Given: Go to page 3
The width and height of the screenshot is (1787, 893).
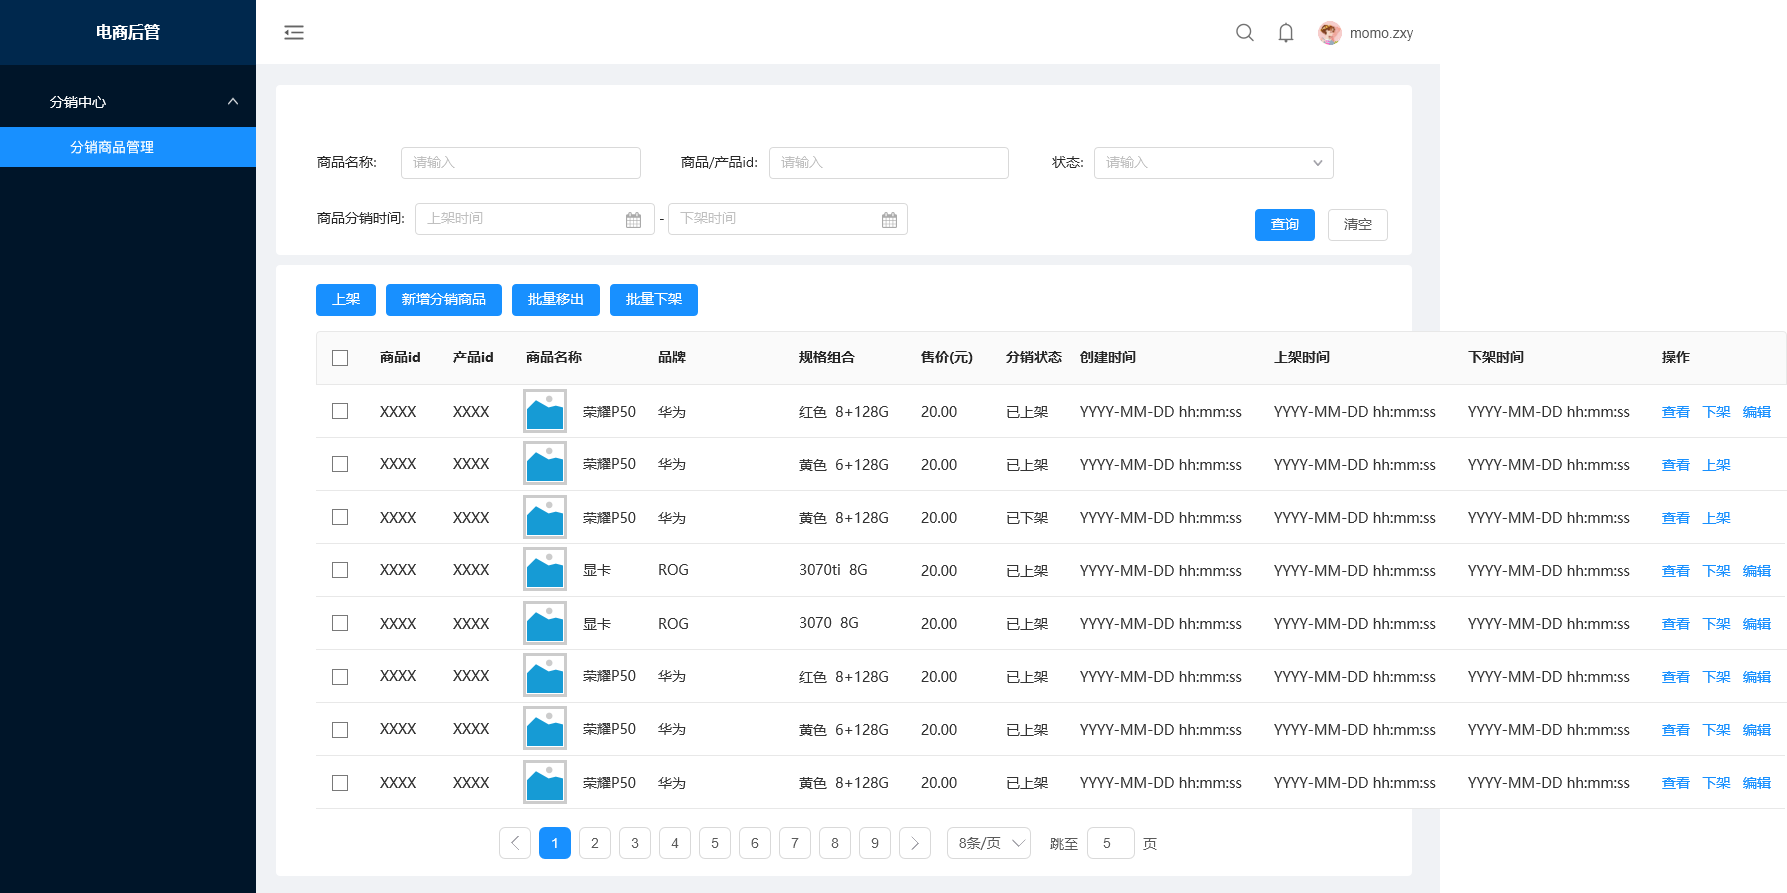Looking at the screenshot, I should click(635, 843).
